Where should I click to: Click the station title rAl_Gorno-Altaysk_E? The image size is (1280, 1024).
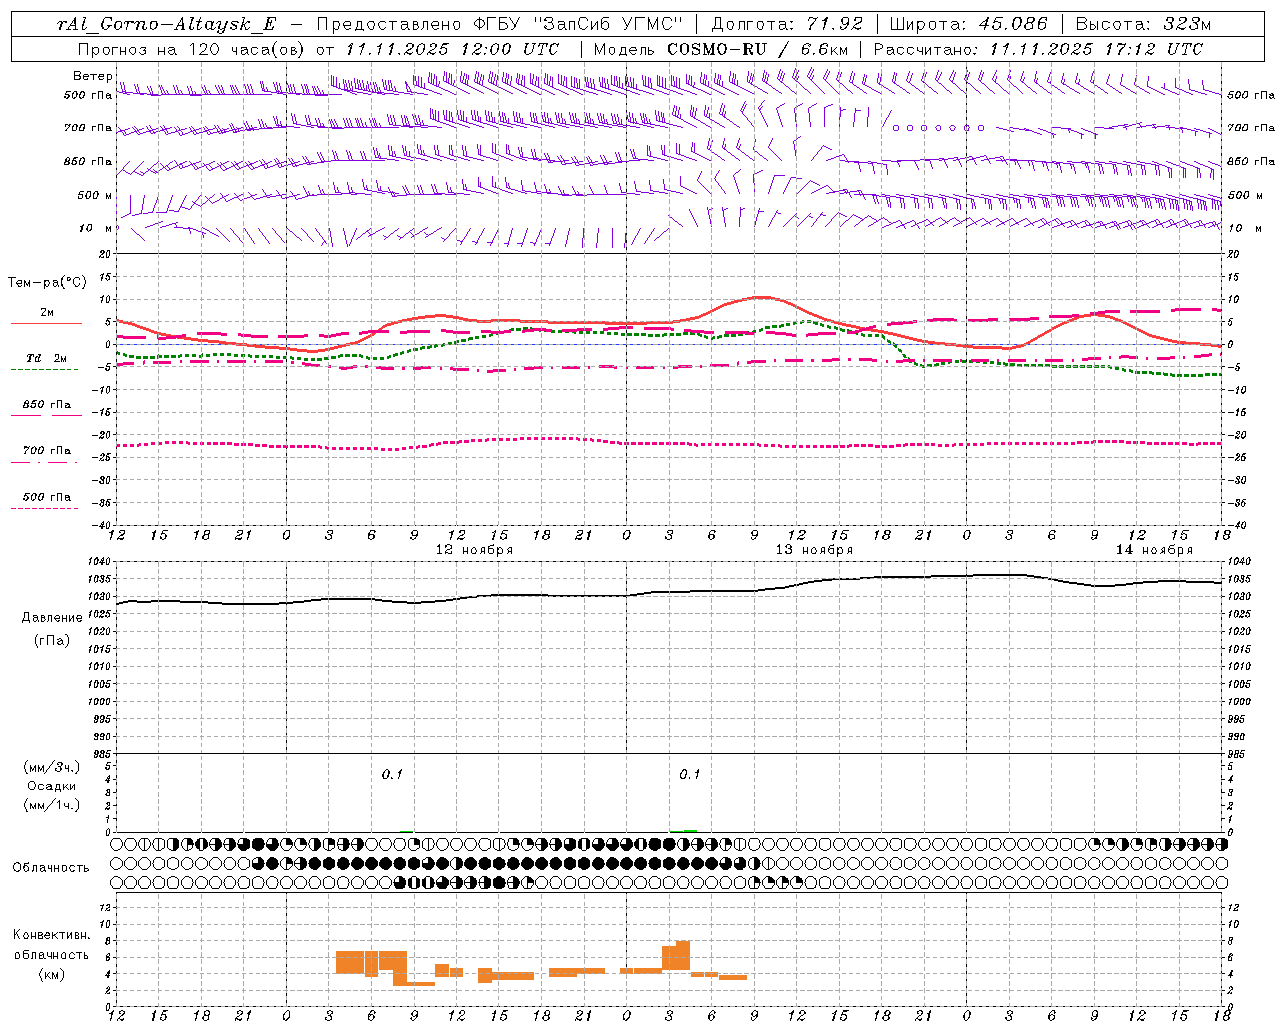(167, 24)
